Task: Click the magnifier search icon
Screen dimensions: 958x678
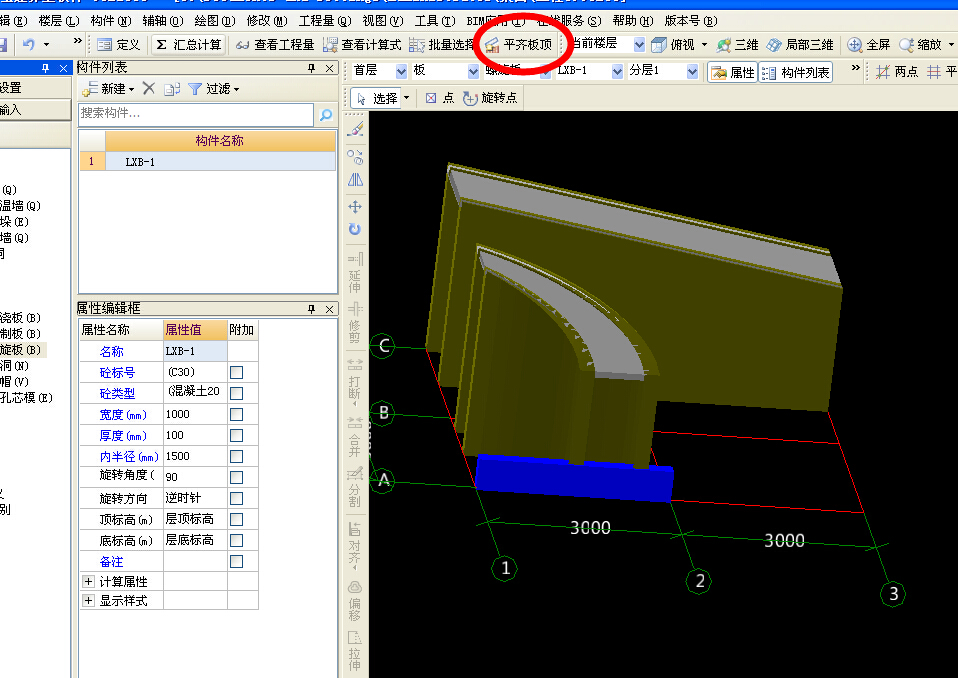Action: coord(326,114)
